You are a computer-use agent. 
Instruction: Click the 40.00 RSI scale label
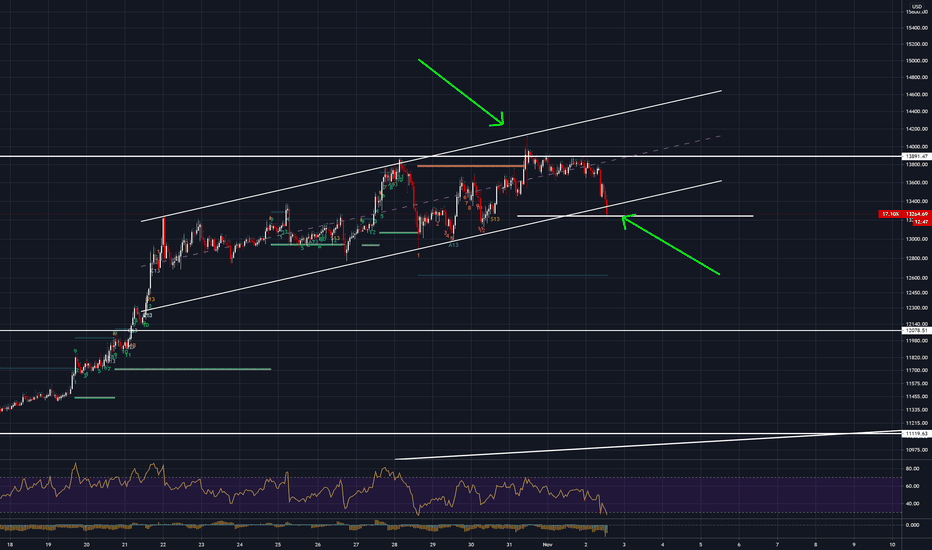coord(912,504)
